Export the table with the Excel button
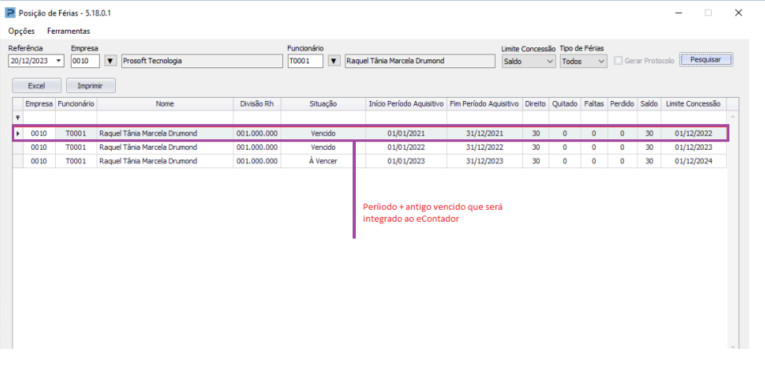Image resolution: width=765 pixels, height=371 pixels. click(x=37, y=85)
